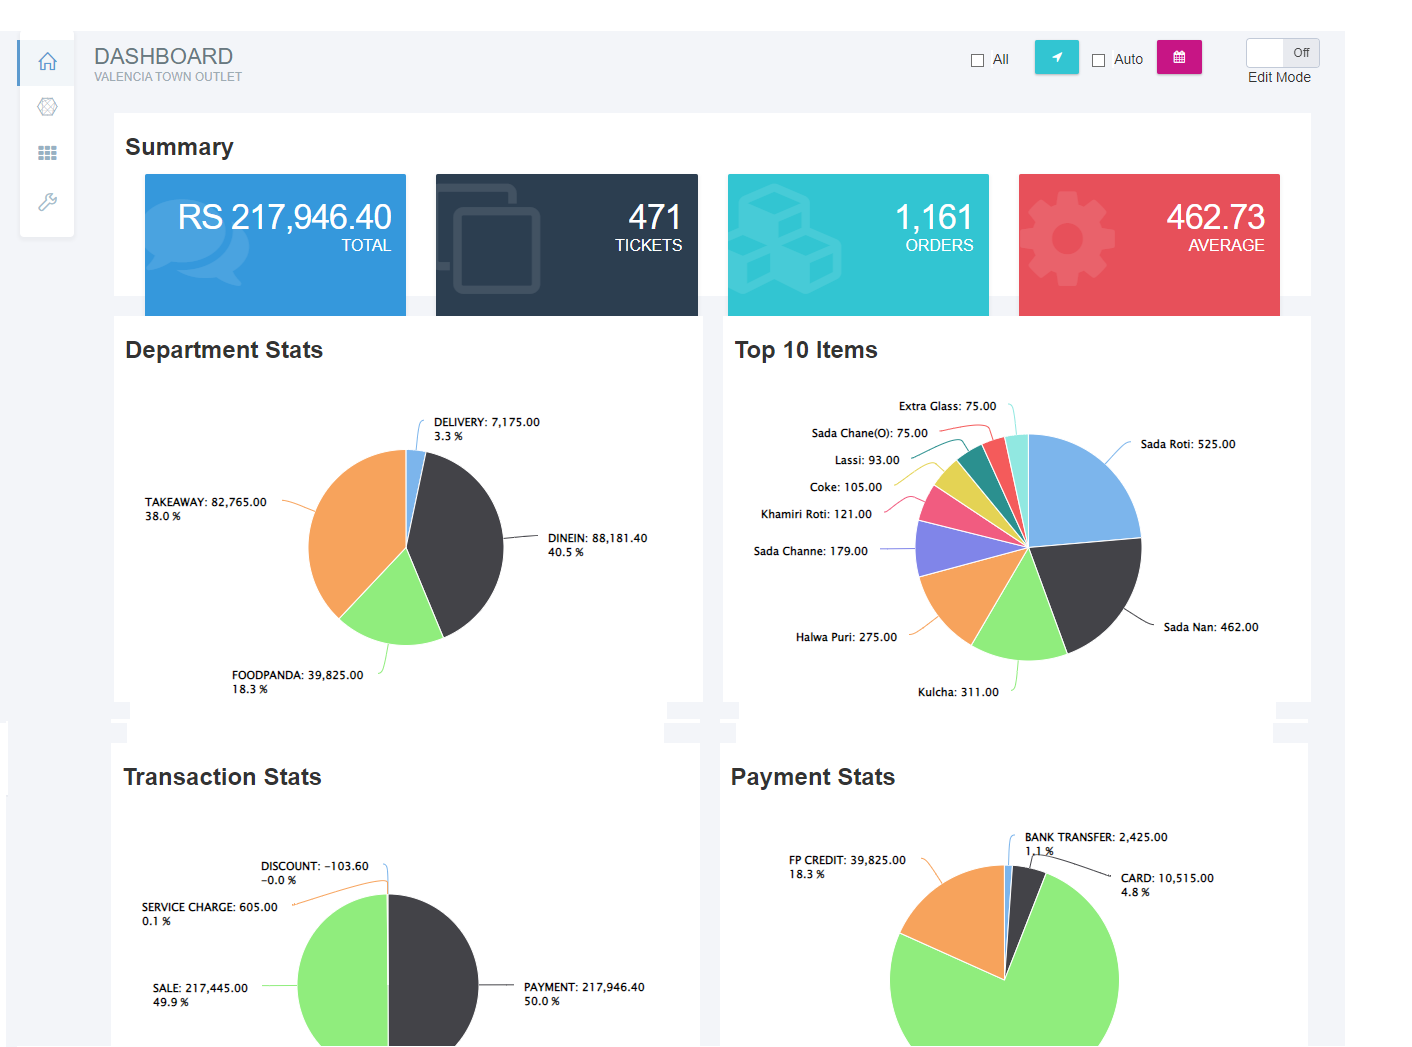The image size is (1412, 1047).
Task: Click the SERVICE CHARGE: 605.00 label
Action: (x=209, y=907)
